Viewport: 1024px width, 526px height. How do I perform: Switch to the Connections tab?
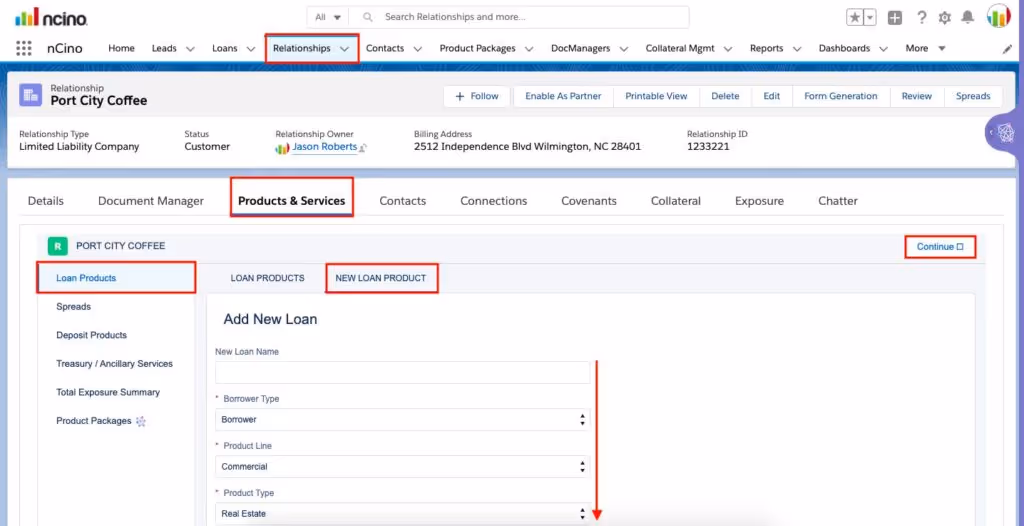point(494,201)
